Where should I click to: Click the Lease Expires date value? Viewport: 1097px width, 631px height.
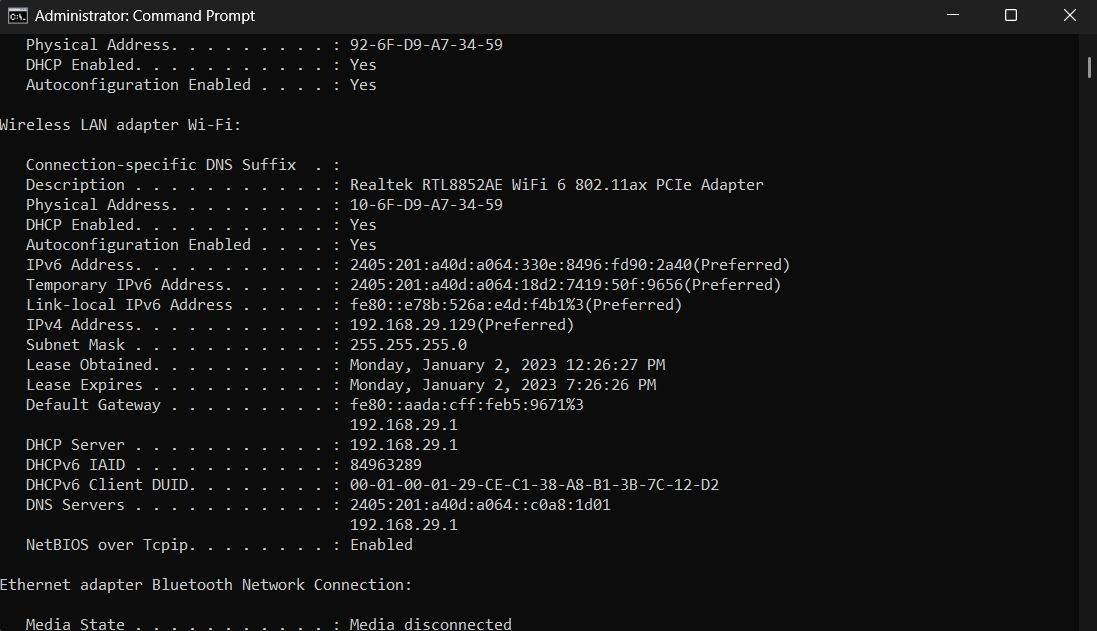point(503,385)
